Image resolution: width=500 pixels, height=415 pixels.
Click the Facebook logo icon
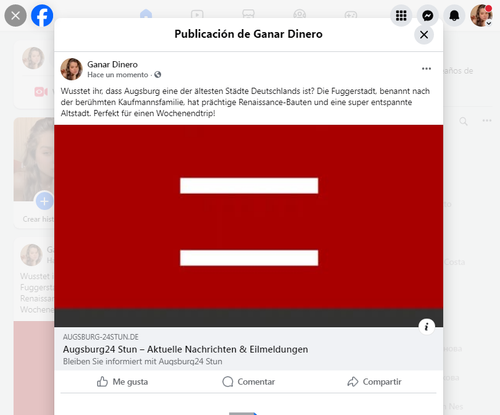(x=42, y=16)
